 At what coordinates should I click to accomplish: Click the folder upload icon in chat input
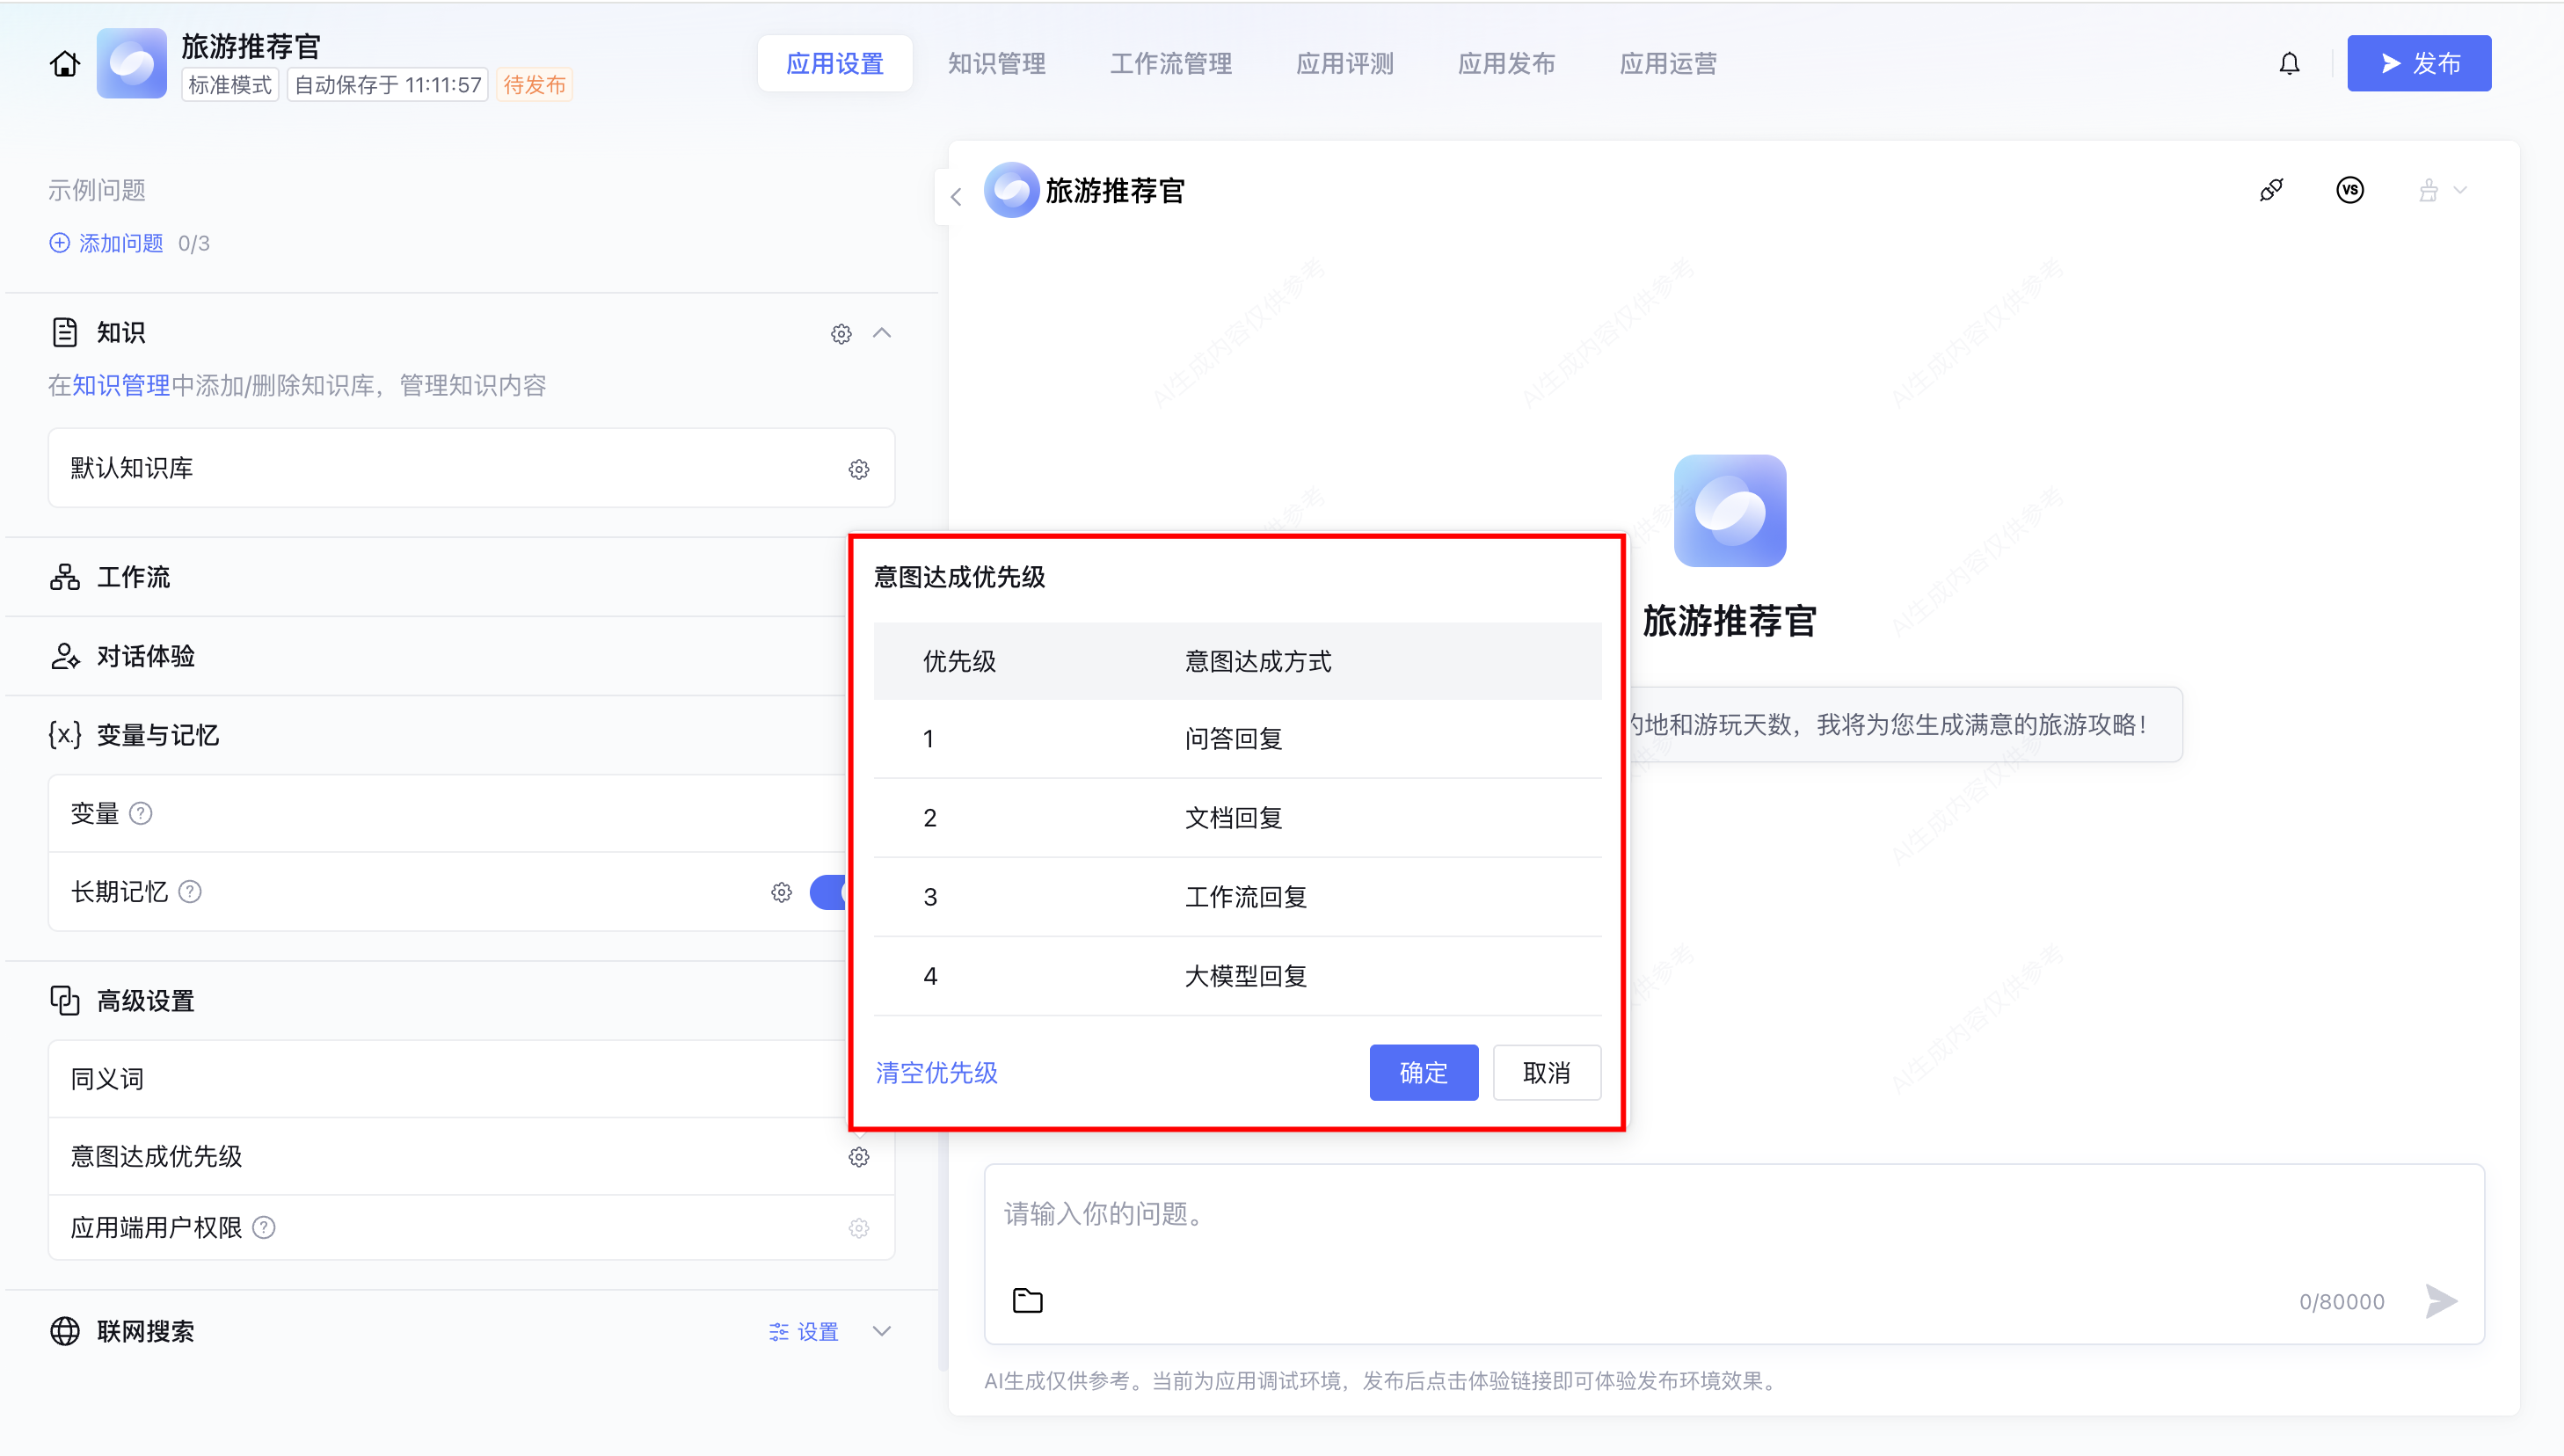[1027, 1300]
